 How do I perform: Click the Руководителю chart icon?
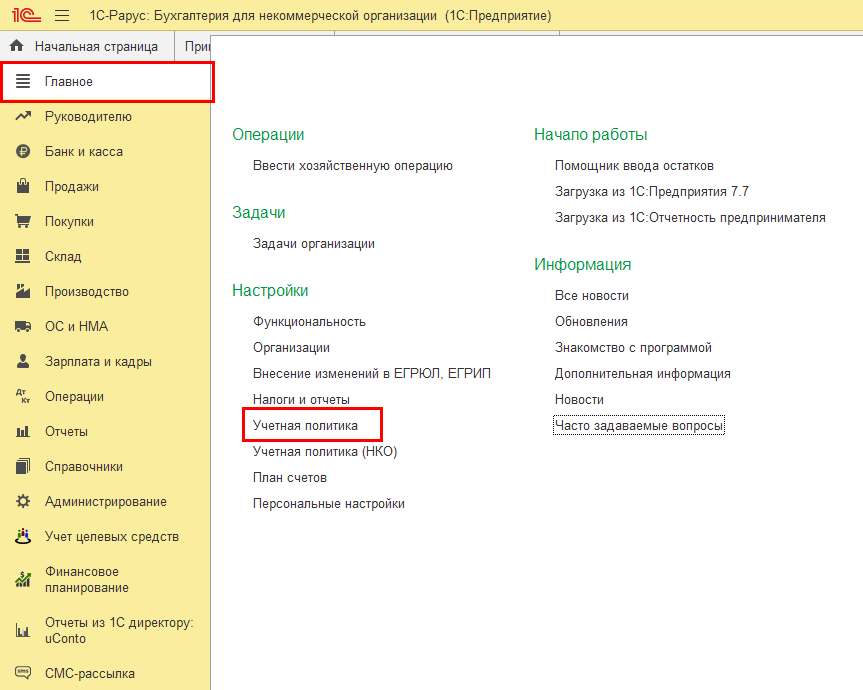23,117
